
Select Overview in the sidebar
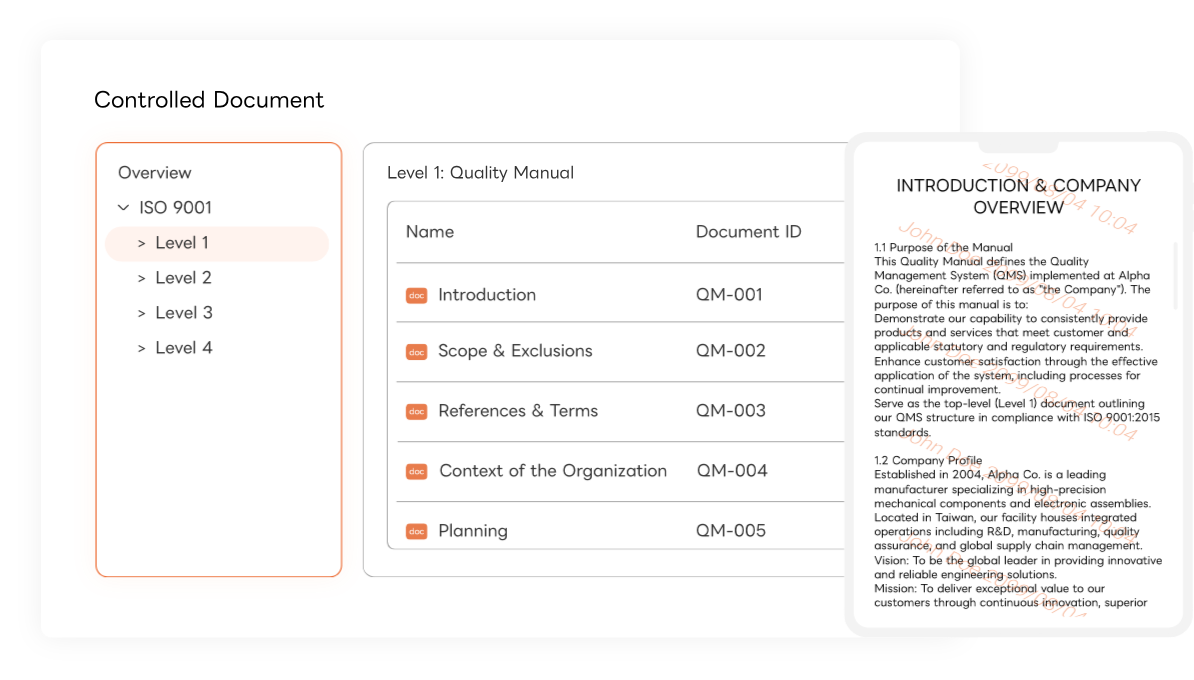155,173
